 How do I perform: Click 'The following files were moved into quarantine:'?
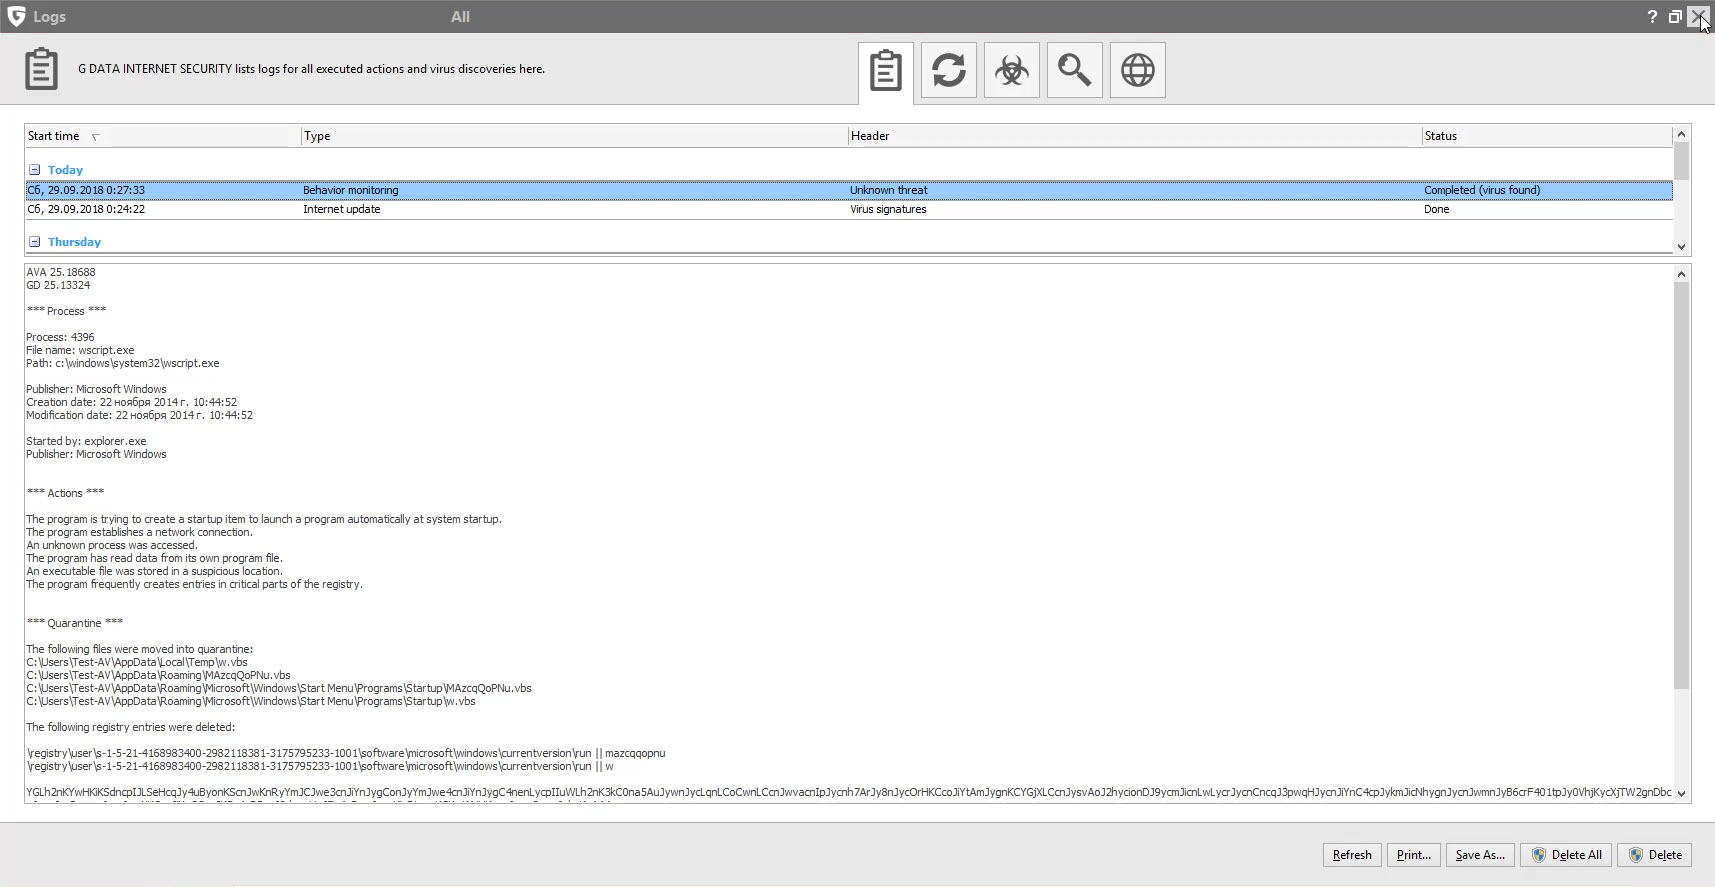[140, 649]
